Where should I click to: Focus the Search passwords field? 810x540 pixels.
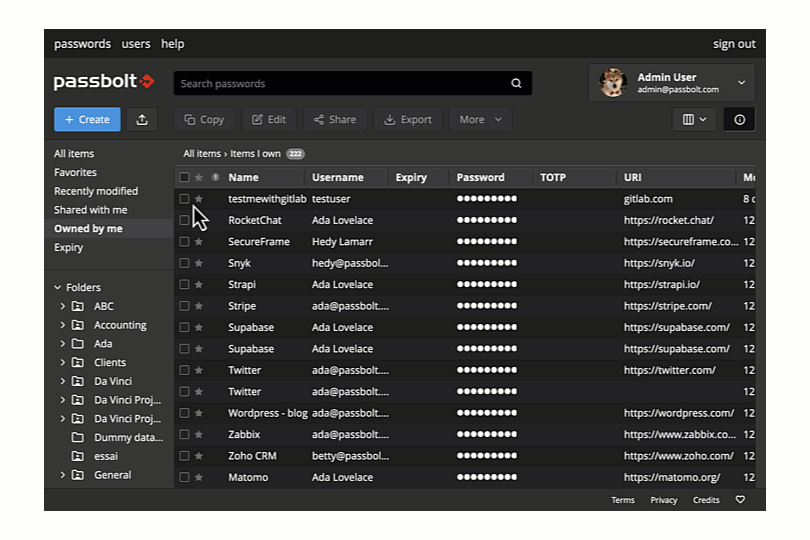click(x=353, y=83)
